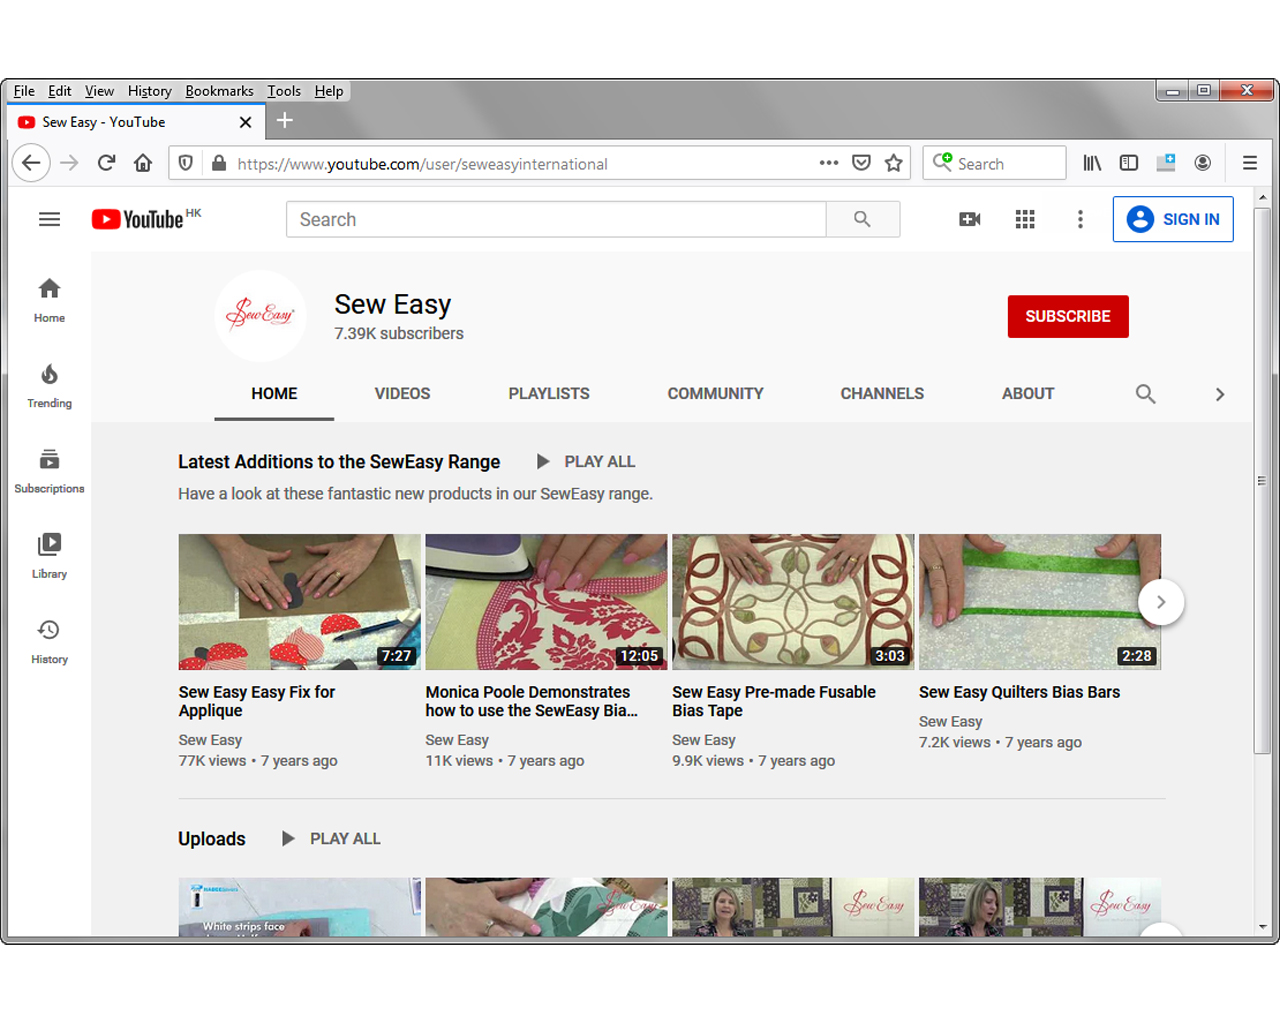
Task: Show tracking protection shield info
Action: click(185, 163)
